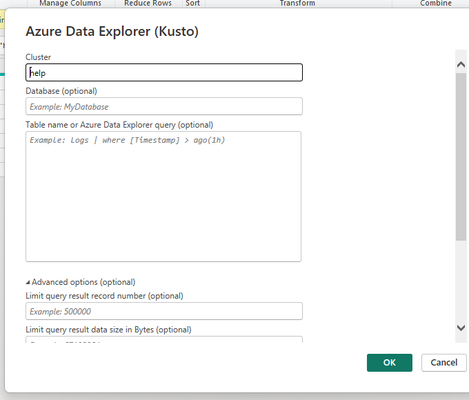The image size is (469, 400).
Task: Click the Database (optional) input field
Action: pyautogui.click(x=164, y=106)
